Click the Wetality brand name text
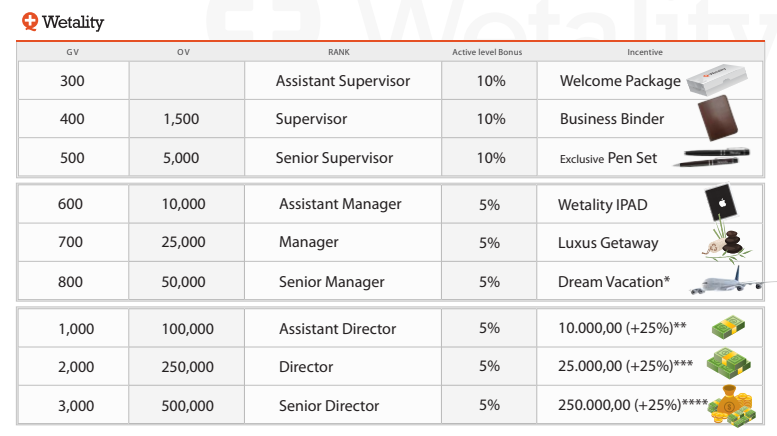Screen dimensions: 777x436 point(73,22)
